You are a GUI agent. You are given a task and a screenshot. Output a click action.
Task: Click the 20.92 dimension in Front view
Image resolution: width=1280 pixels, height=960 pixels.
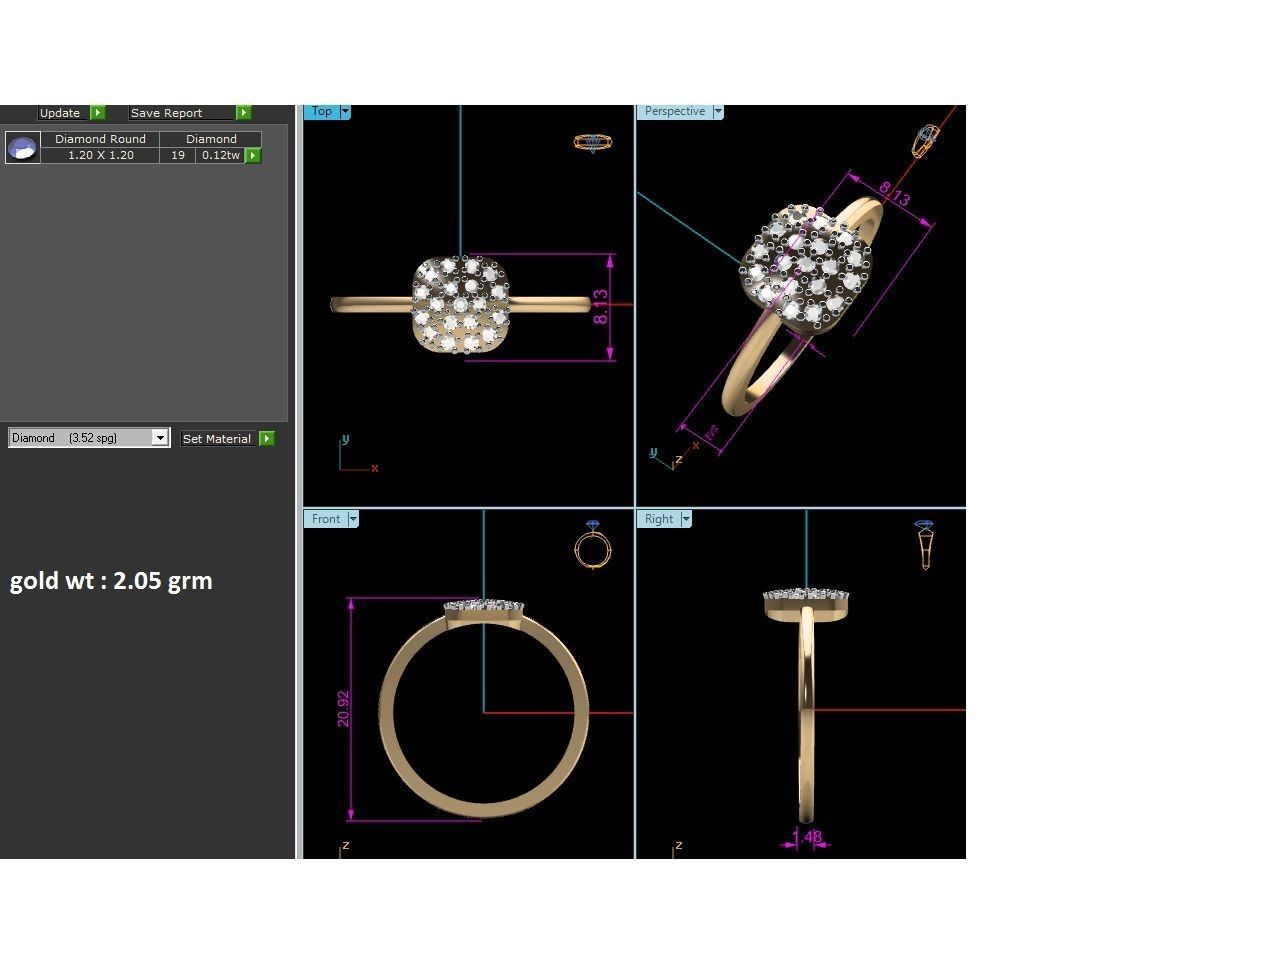344,708
